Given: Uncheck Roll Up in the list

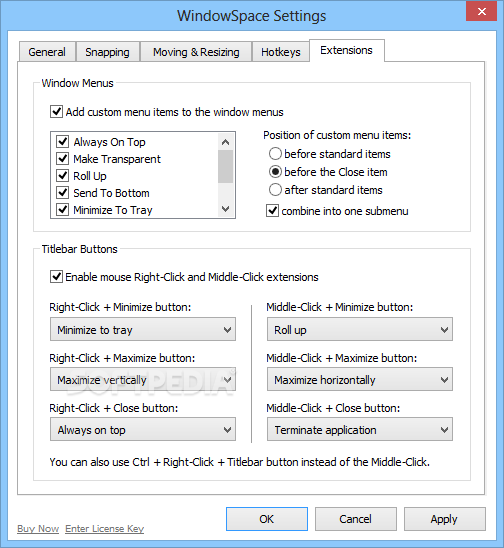Looking at the screenshot, I should (x=63, y=176).
